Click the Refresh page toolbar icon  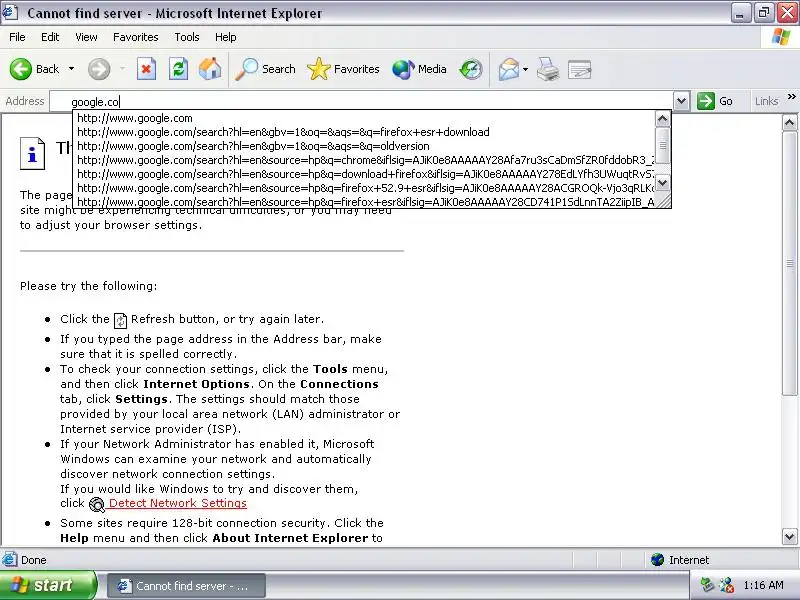point(178,69)
